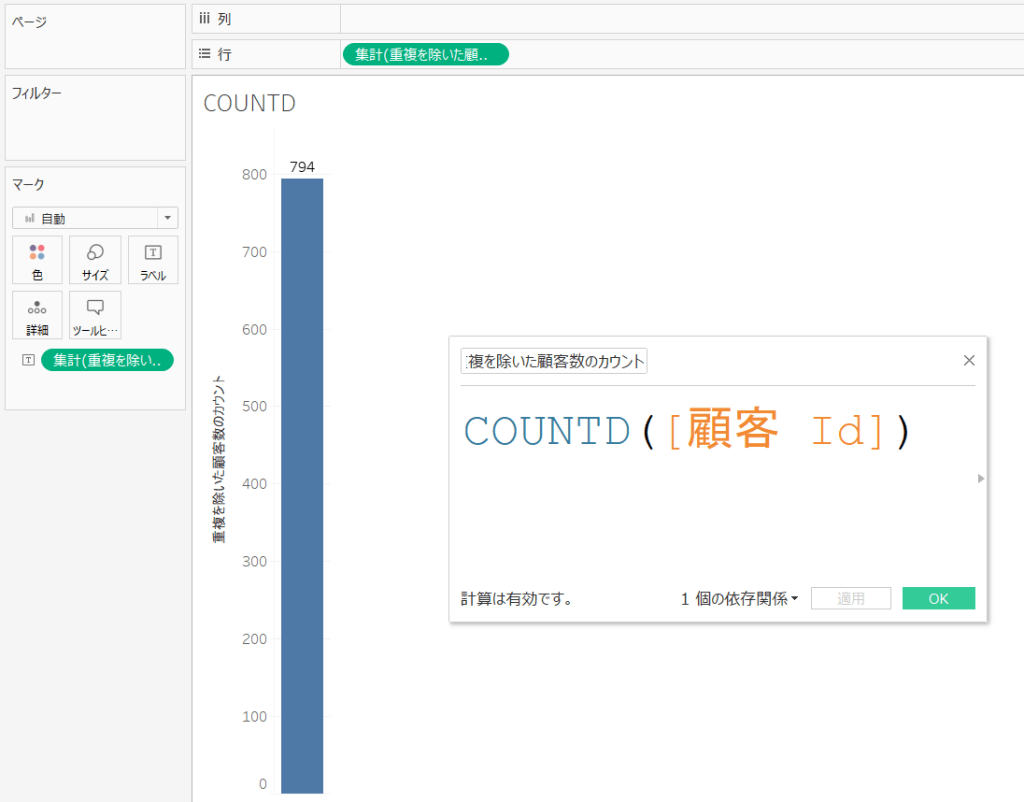Click the right arrow to show functions panel

pos(980,478)
